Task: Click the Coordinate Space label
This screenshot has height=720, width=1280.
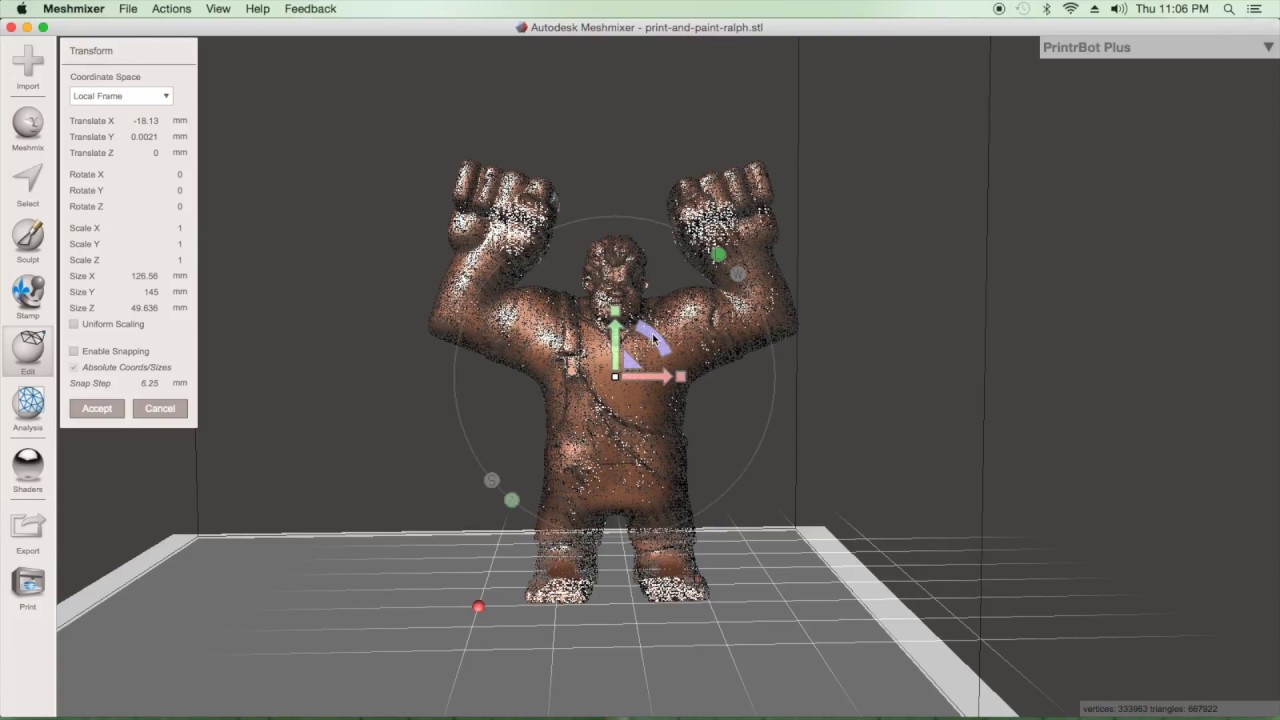Action: tap(105, 77)
